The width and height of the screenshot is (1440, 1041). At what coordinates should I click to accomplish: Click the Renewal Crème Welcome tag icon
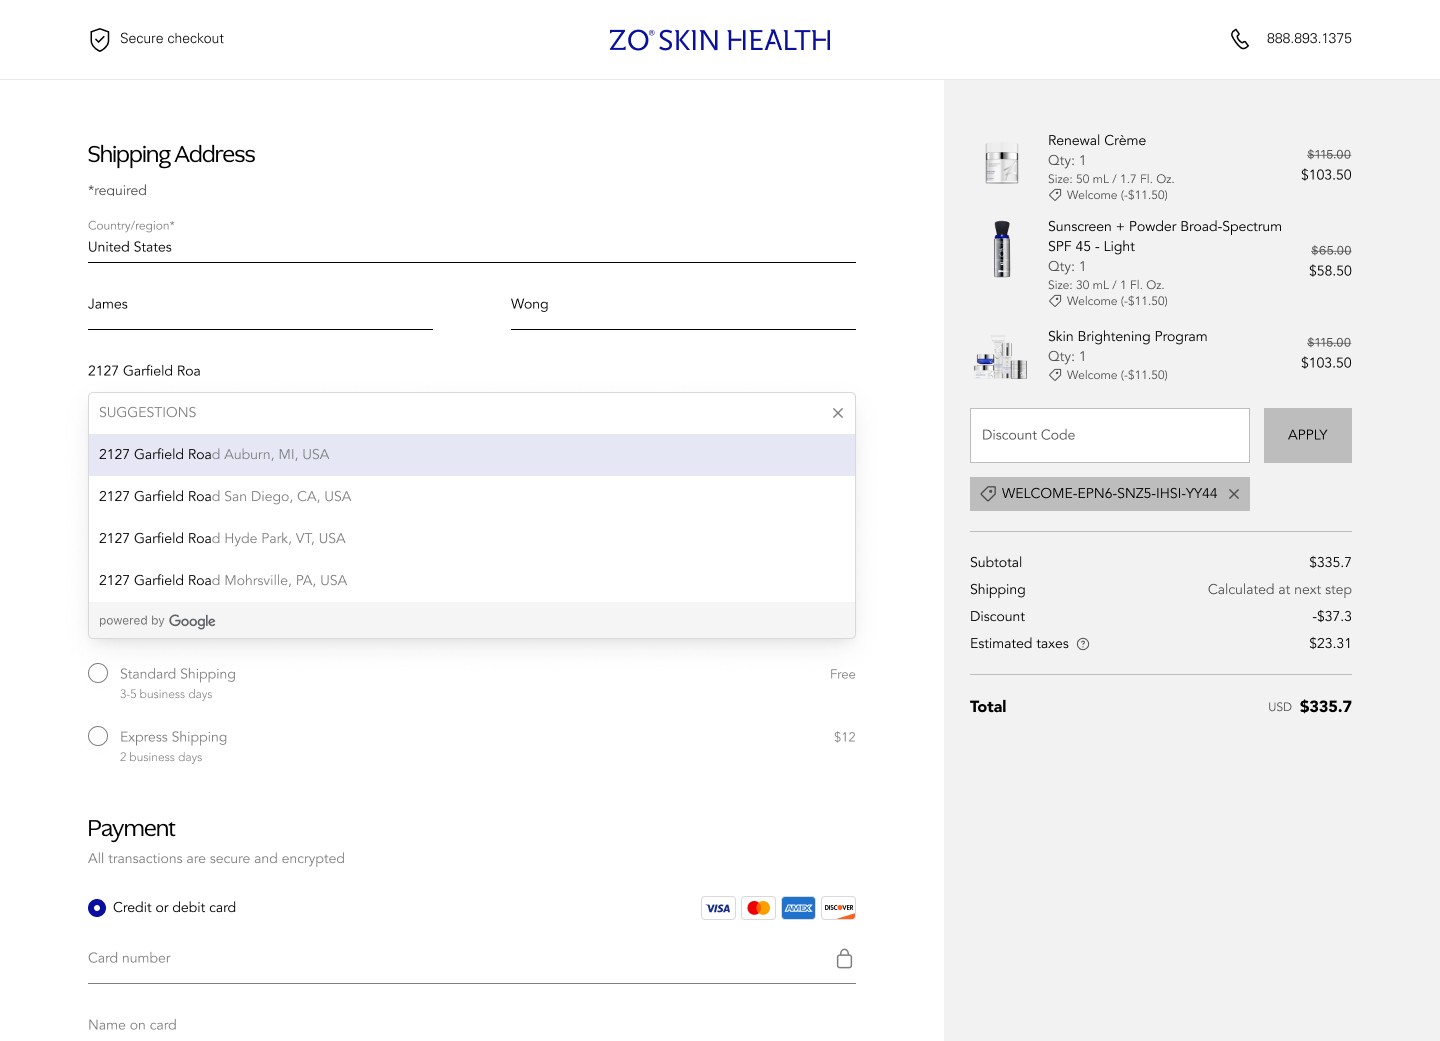click(1055, 195)
